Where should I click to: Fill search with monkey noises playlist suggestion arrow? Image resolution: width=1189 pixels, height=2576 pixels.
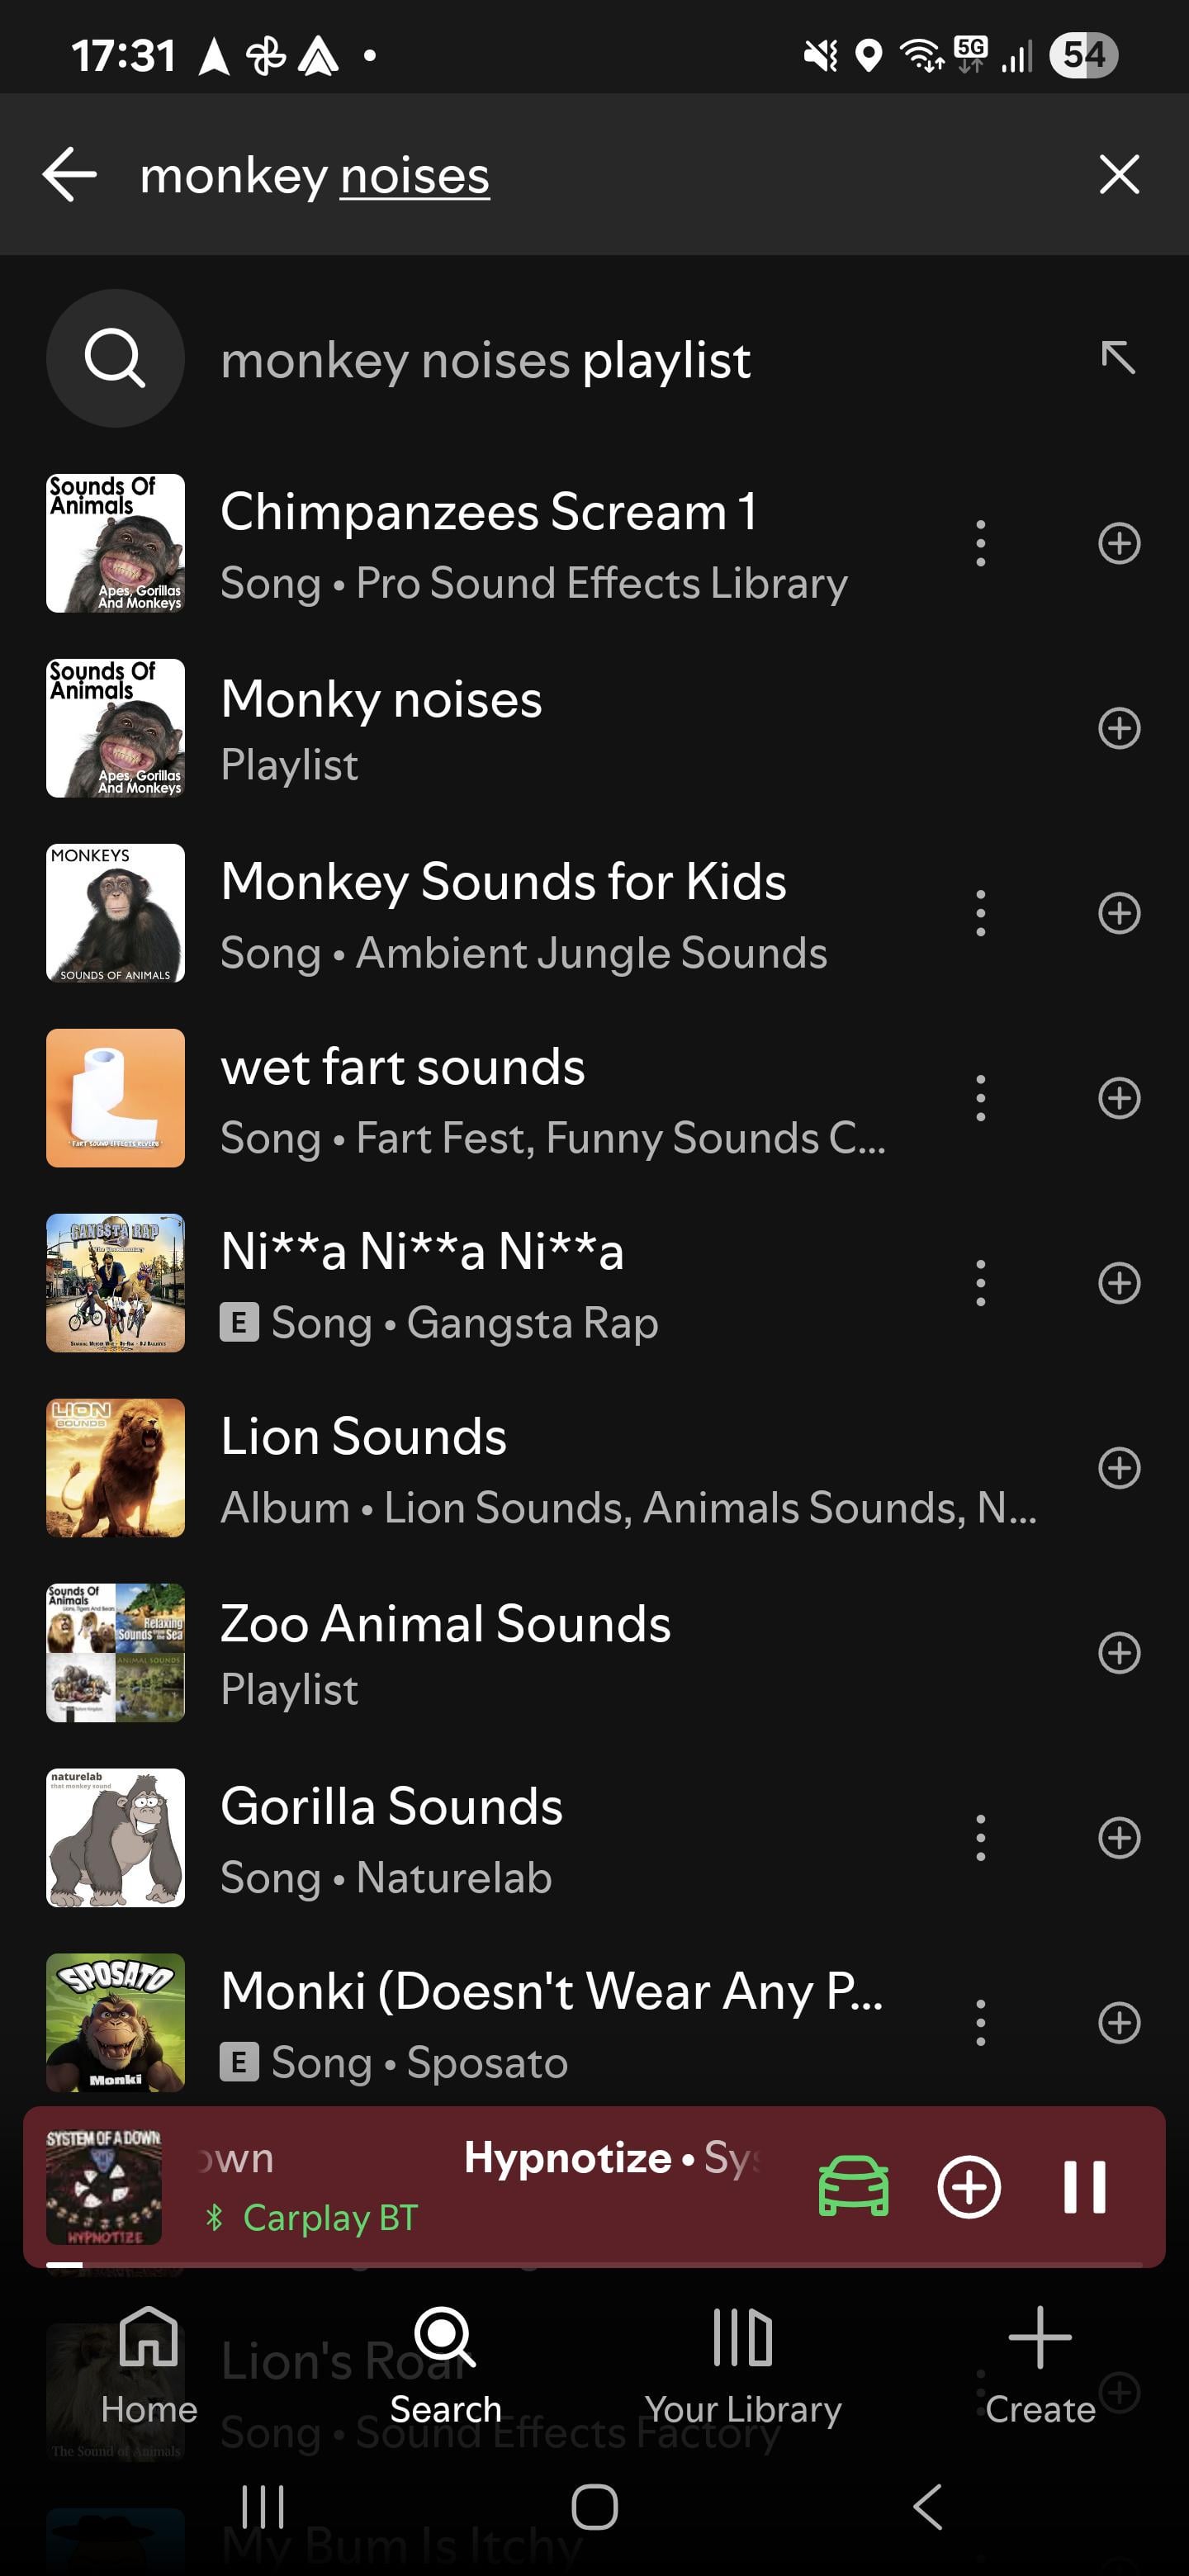pos(1117,358)
